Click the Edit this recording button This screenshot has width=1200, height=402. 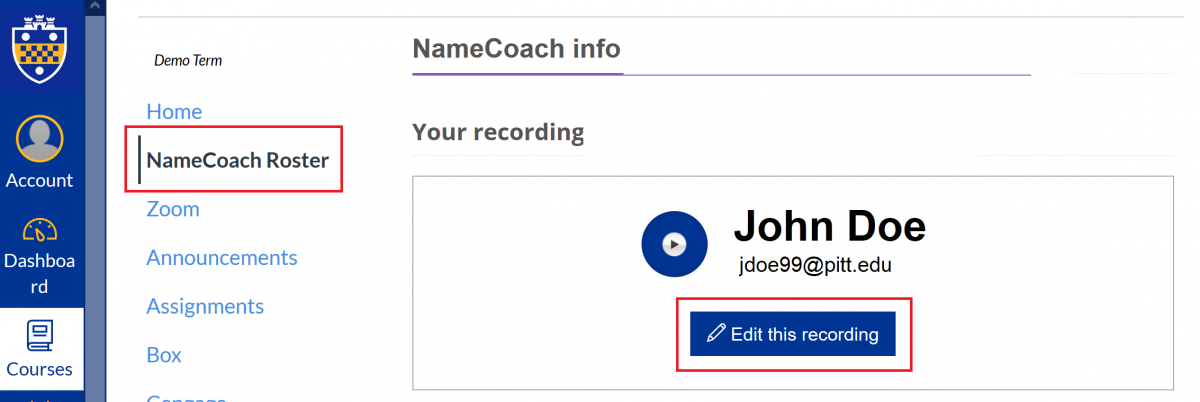[x=793, y=334]
